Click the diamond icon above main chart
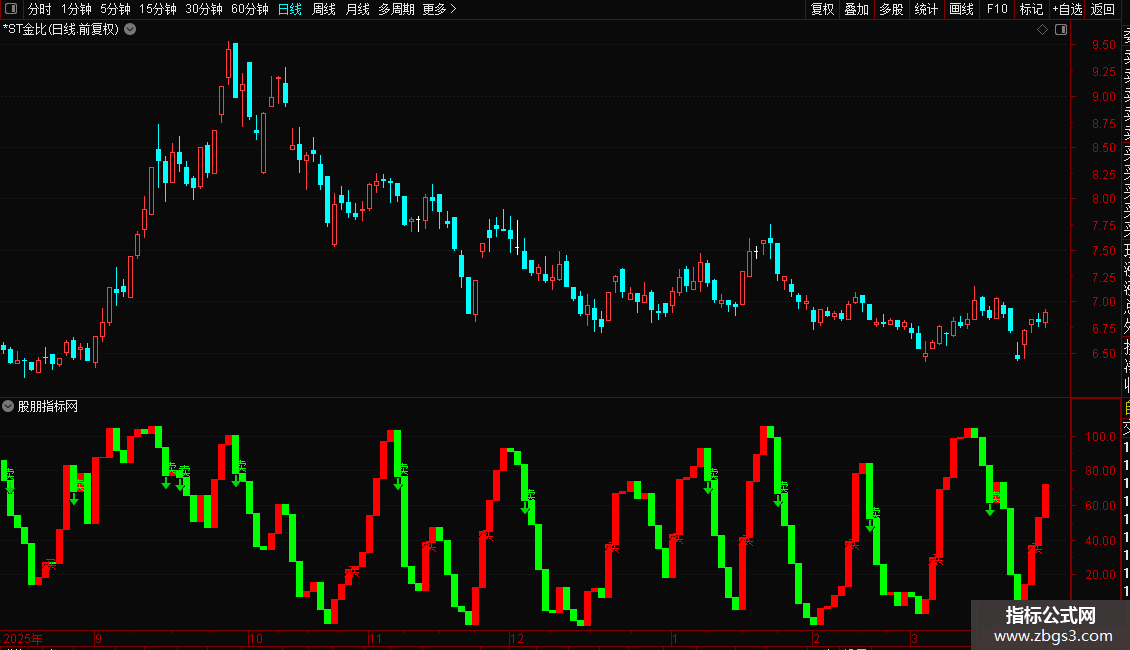This screenshot has width=1130, height=650. pos(1042,30)
